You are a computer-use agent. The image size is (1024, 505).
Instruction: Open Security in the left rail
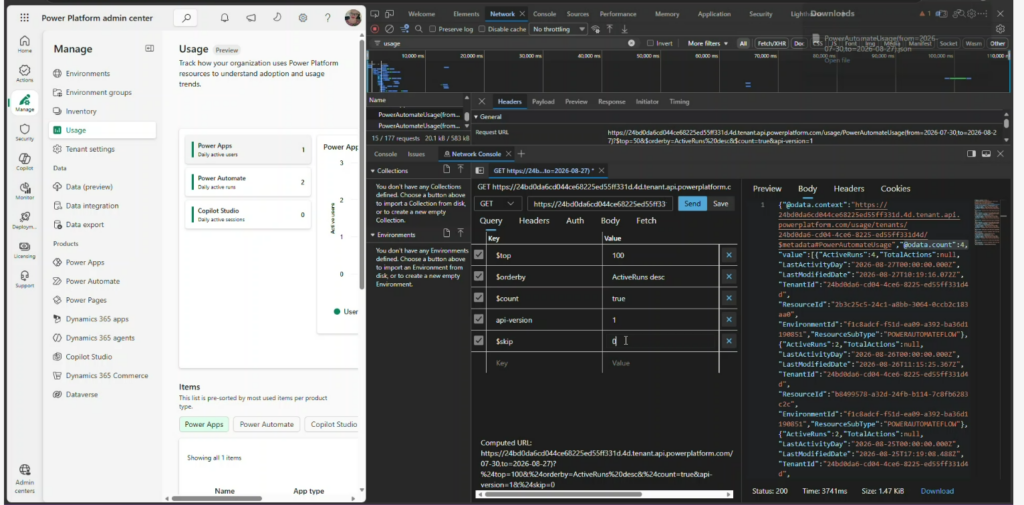point(24,133)
